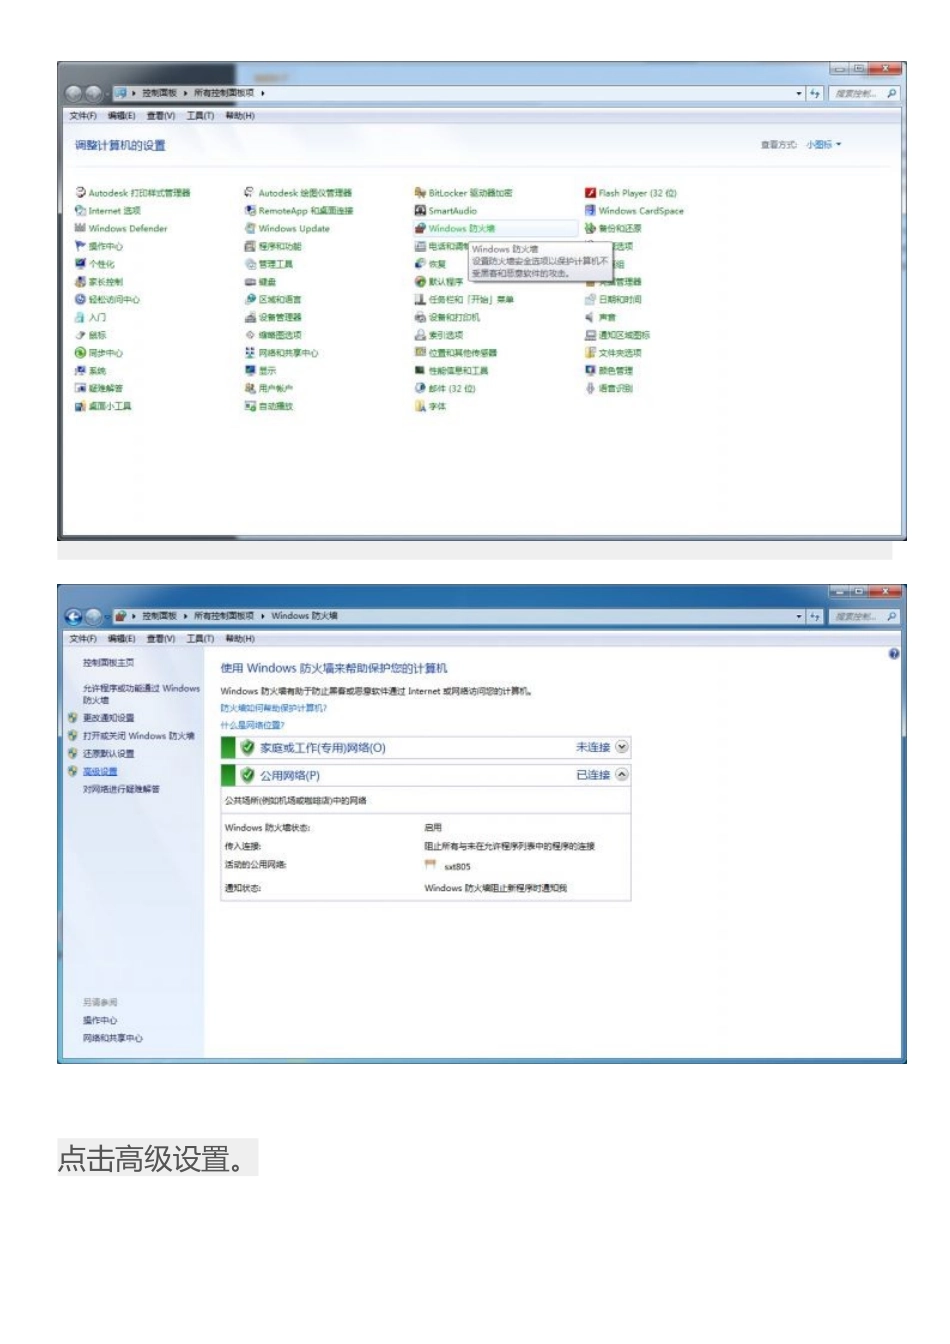Open 查看方式 小图标 dropdown
The image size is (950, 1344).
(824, 145)
